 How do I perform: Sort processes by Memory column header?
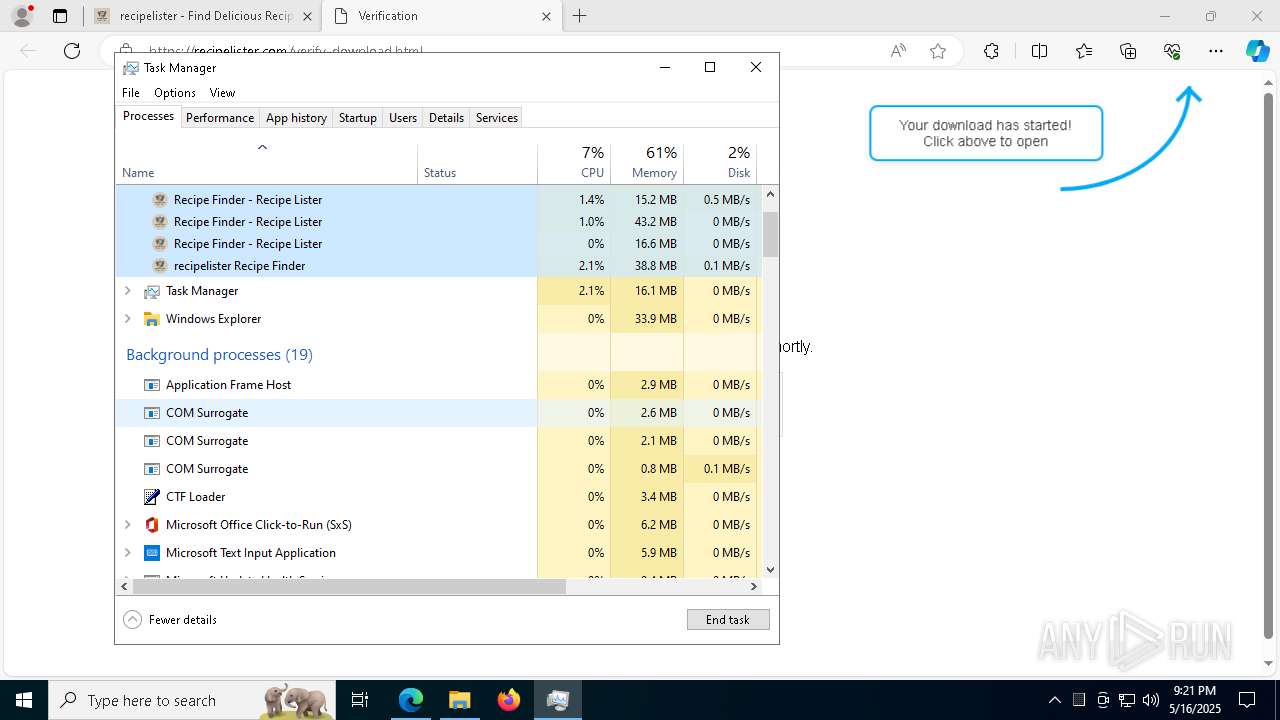pos(647,163)
